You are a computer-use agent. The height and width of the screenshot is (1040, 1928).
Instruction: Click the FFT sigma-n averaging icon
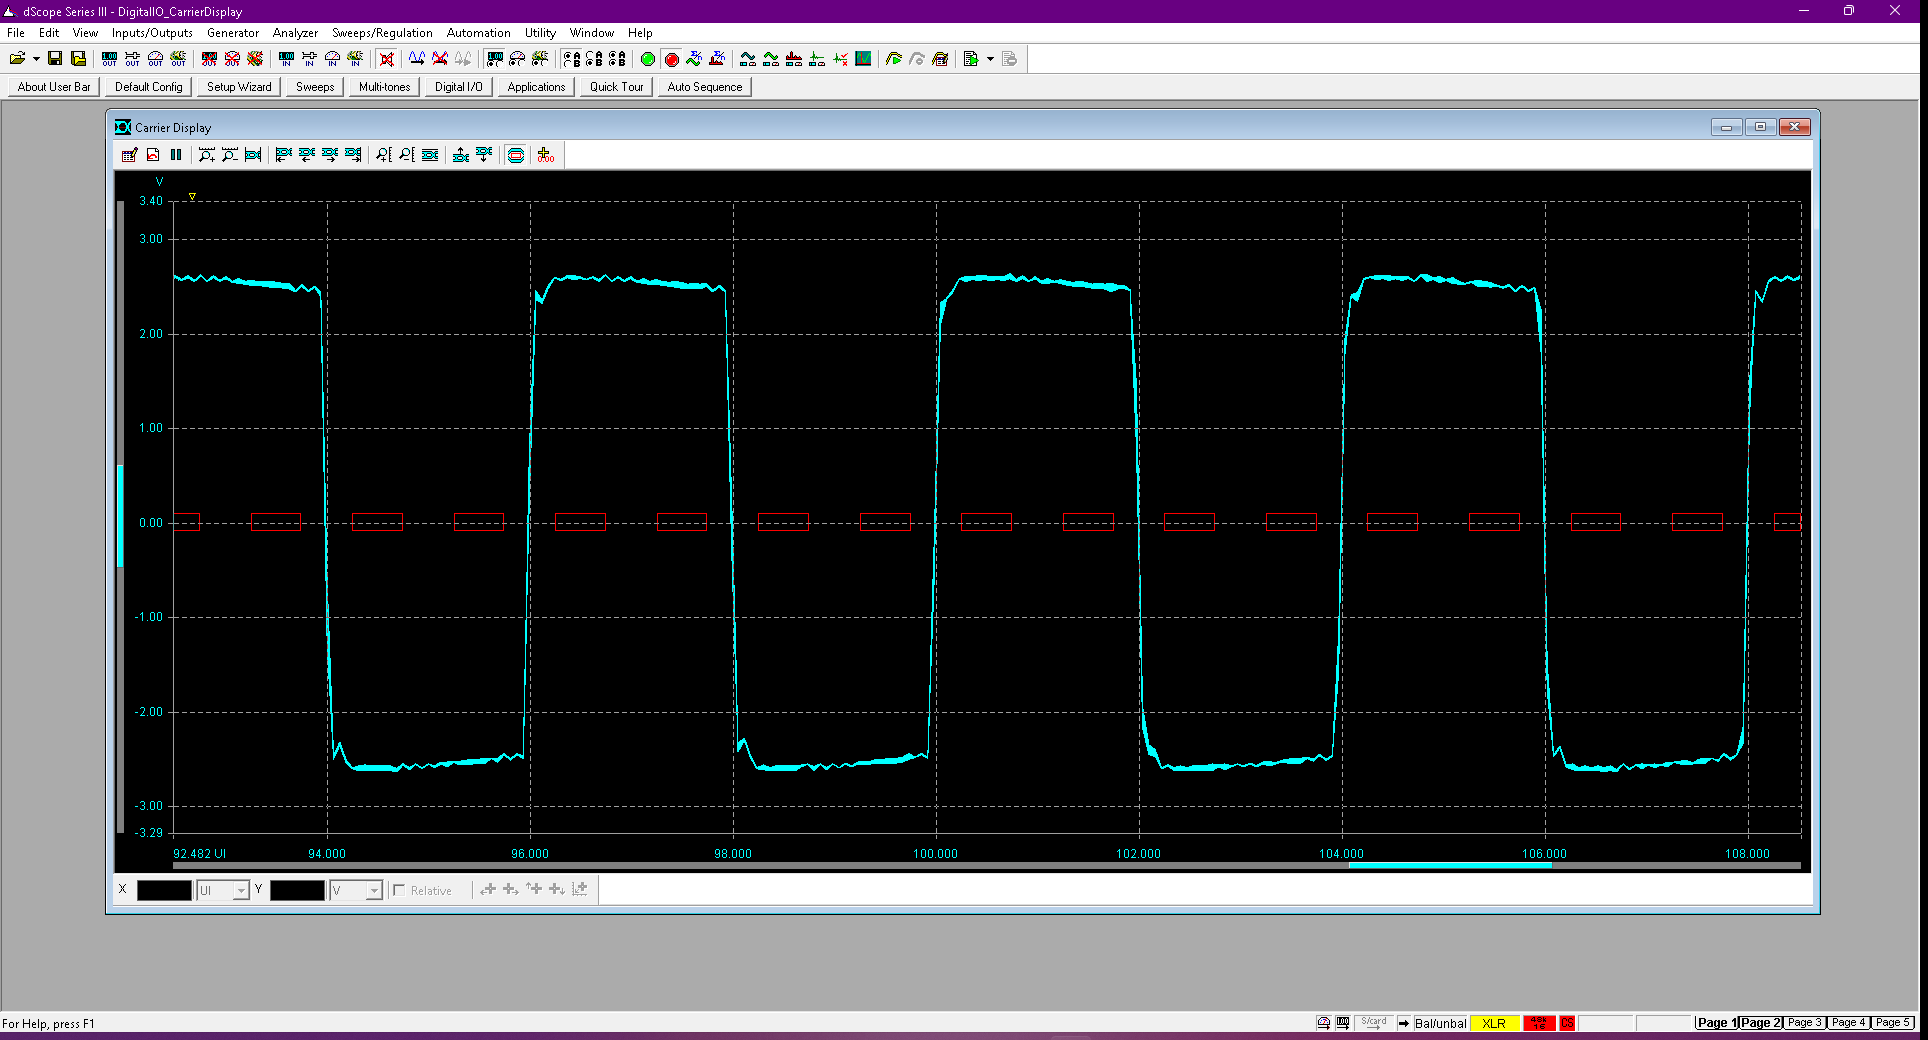[x=717, y=59]
